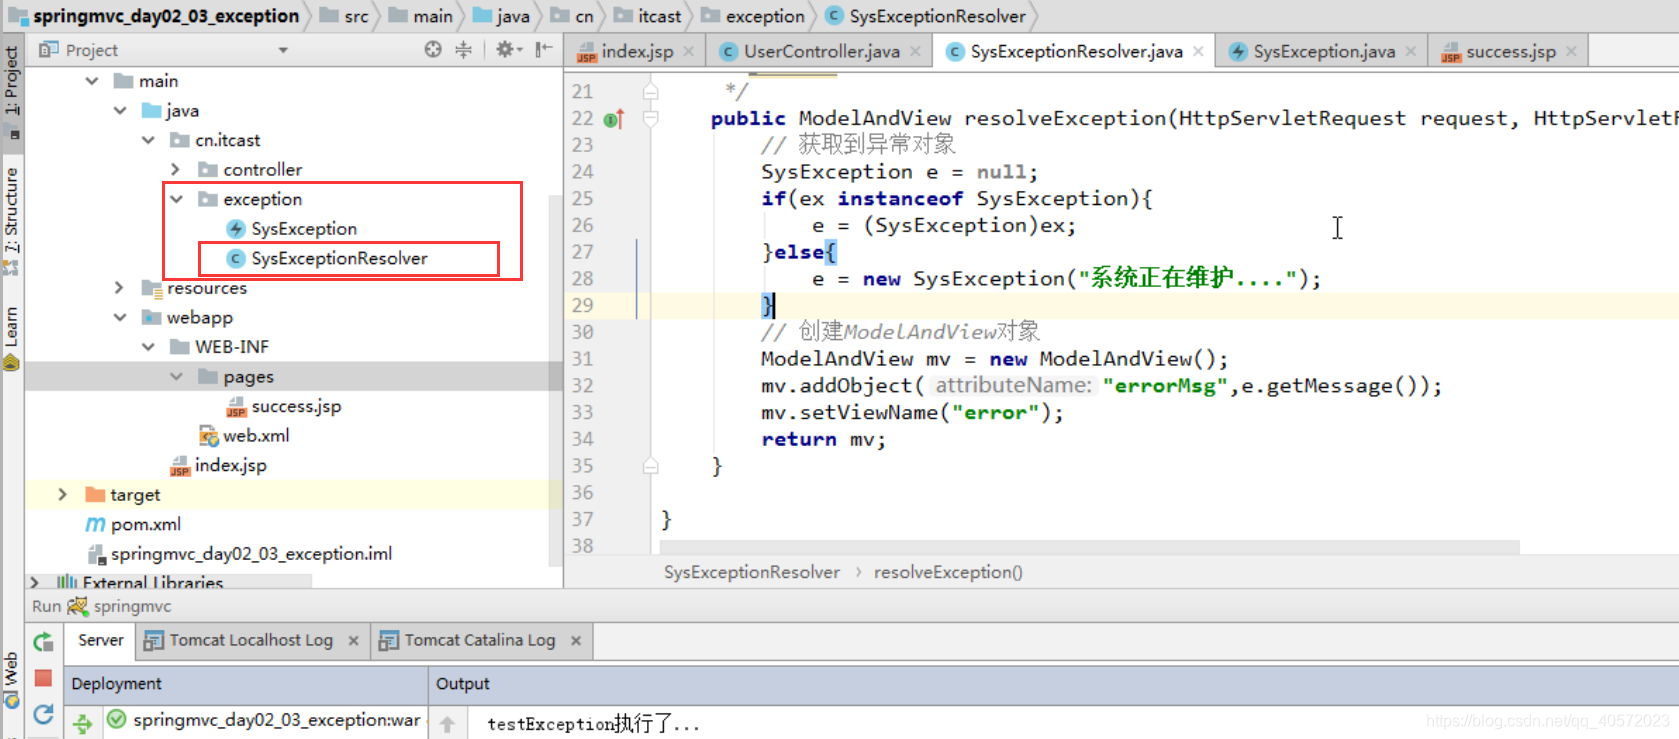Image resolution: width=1679 pixels, height=739 pixels.
Task: Expand the controller package
Action: click(176, 169)
